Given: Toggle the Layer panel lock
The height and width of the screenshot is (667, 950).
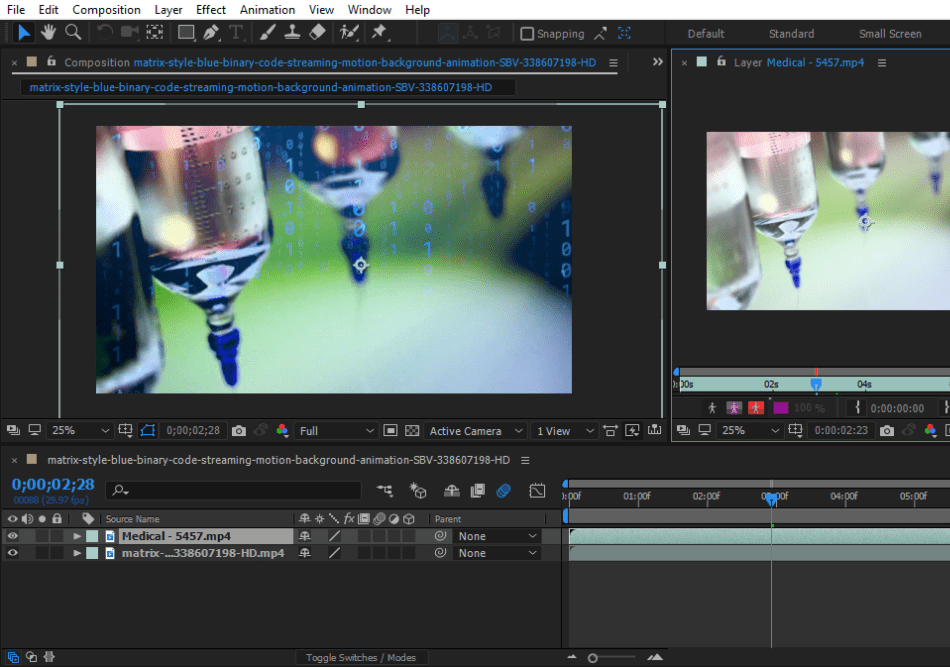Looking at the screenshot, I should pos(721,62).
